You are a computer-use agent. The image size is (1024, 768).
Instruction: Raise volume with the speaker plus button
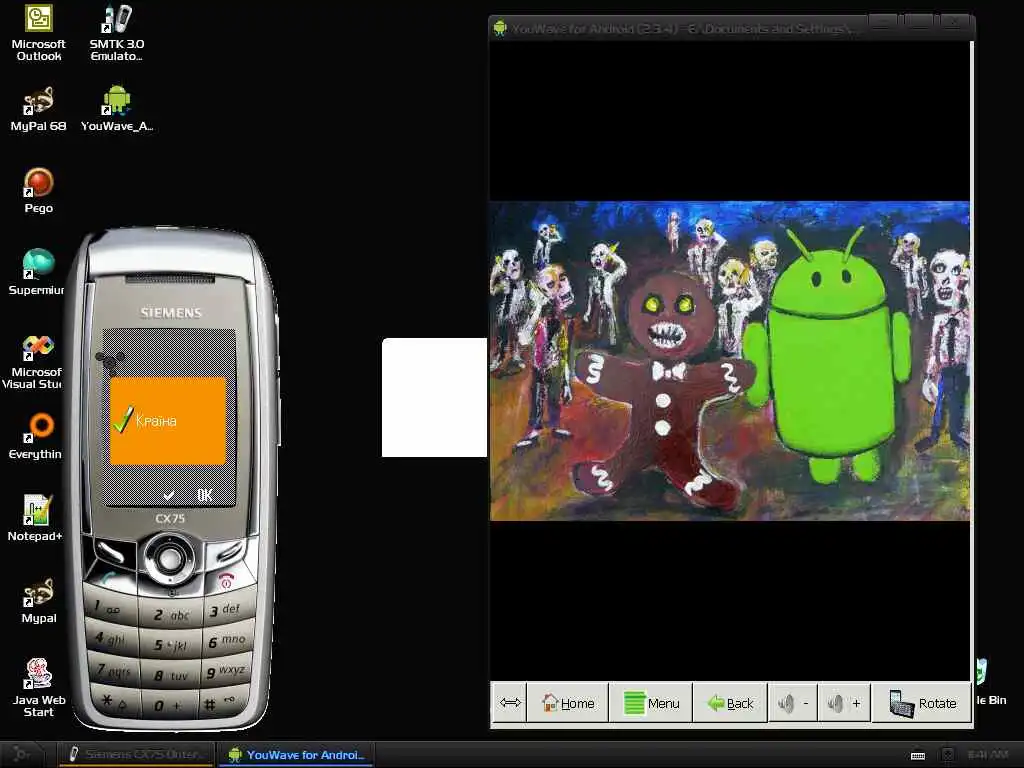[844, 703]
